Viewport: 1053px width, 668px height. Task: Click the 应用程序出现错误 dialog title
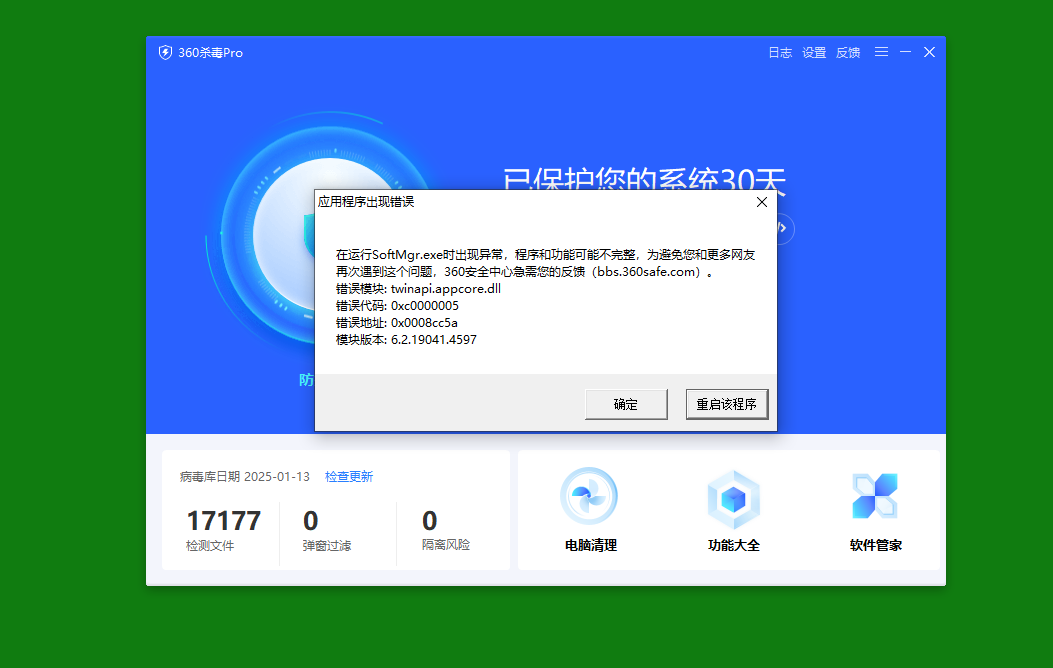click(x=366, y=202)
